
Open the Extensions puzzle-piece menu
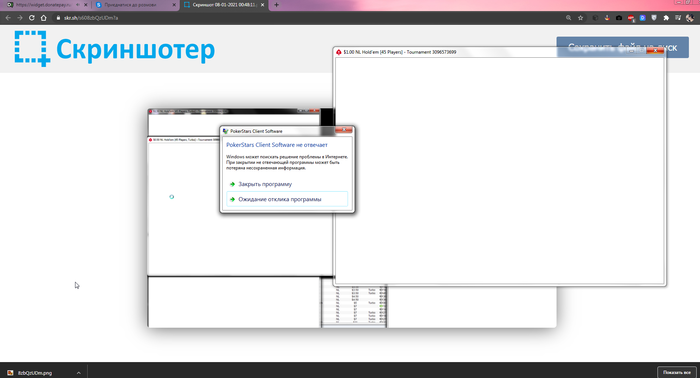666,18
